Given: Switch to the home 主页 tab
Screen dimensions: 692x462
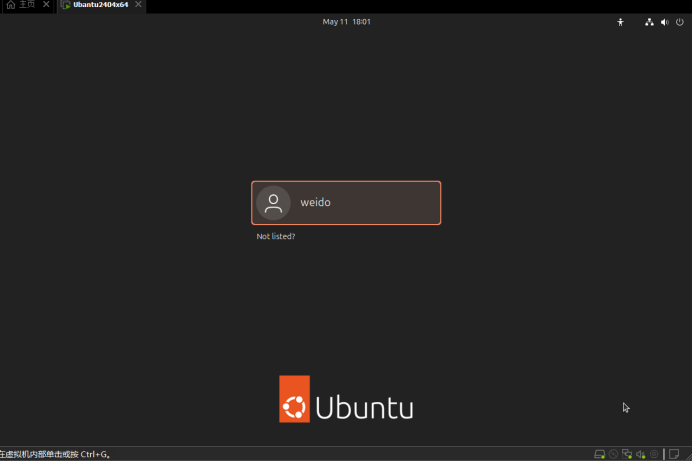Looking at the screenshot, I should click(x=27, y=5).
